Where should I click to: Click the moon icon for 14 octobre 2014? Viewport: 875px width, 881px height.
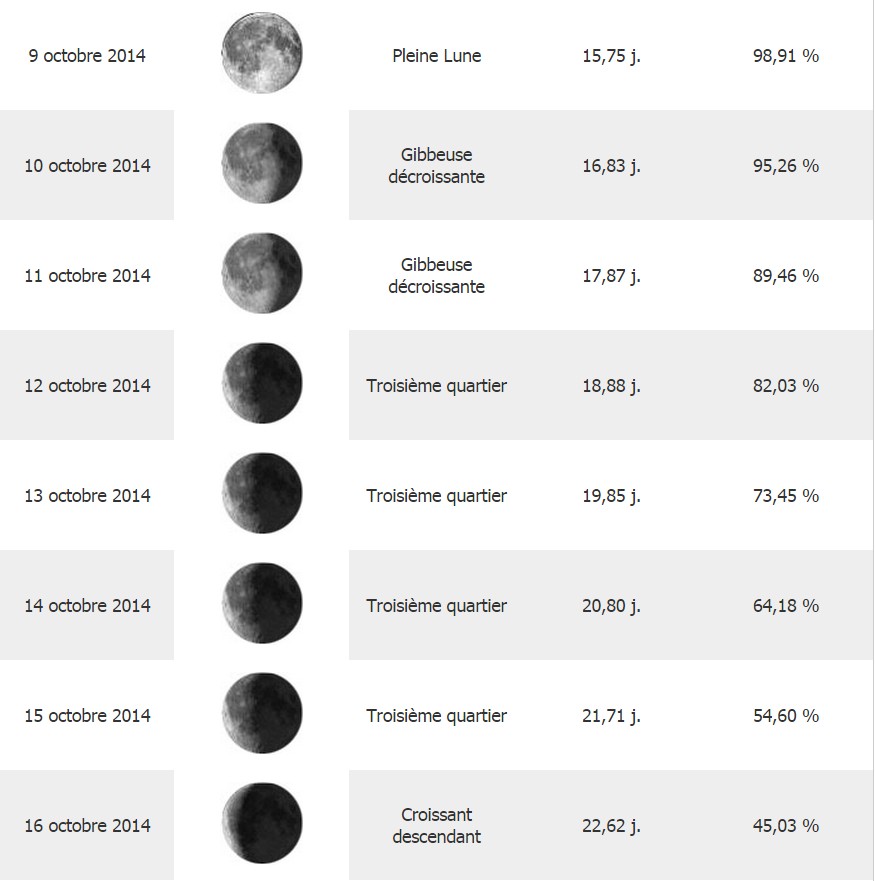262,603
